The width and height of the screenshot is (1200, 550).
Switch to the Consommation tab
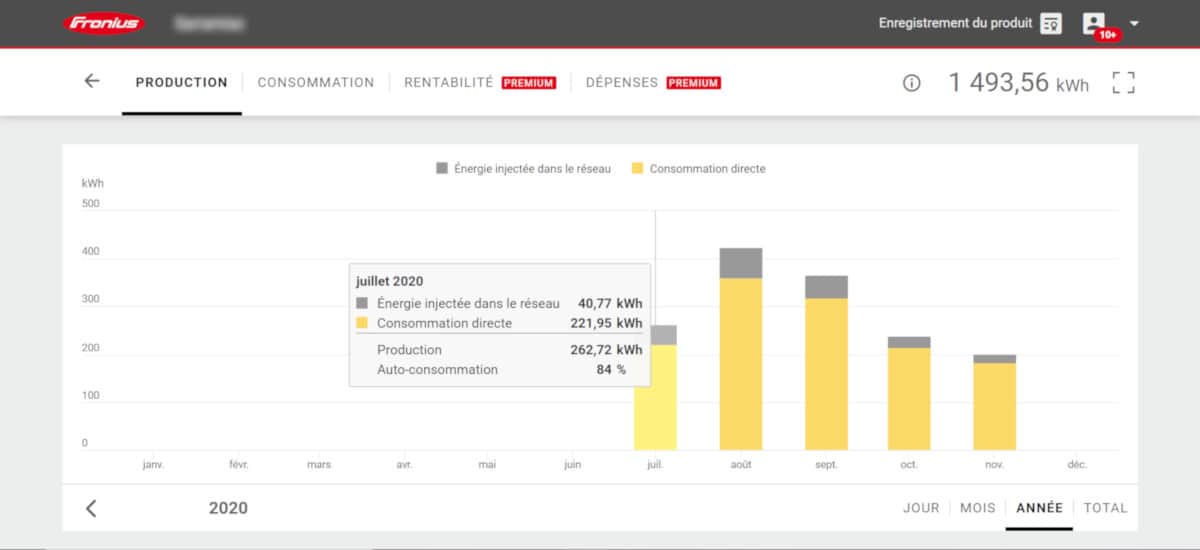(316, 83)
